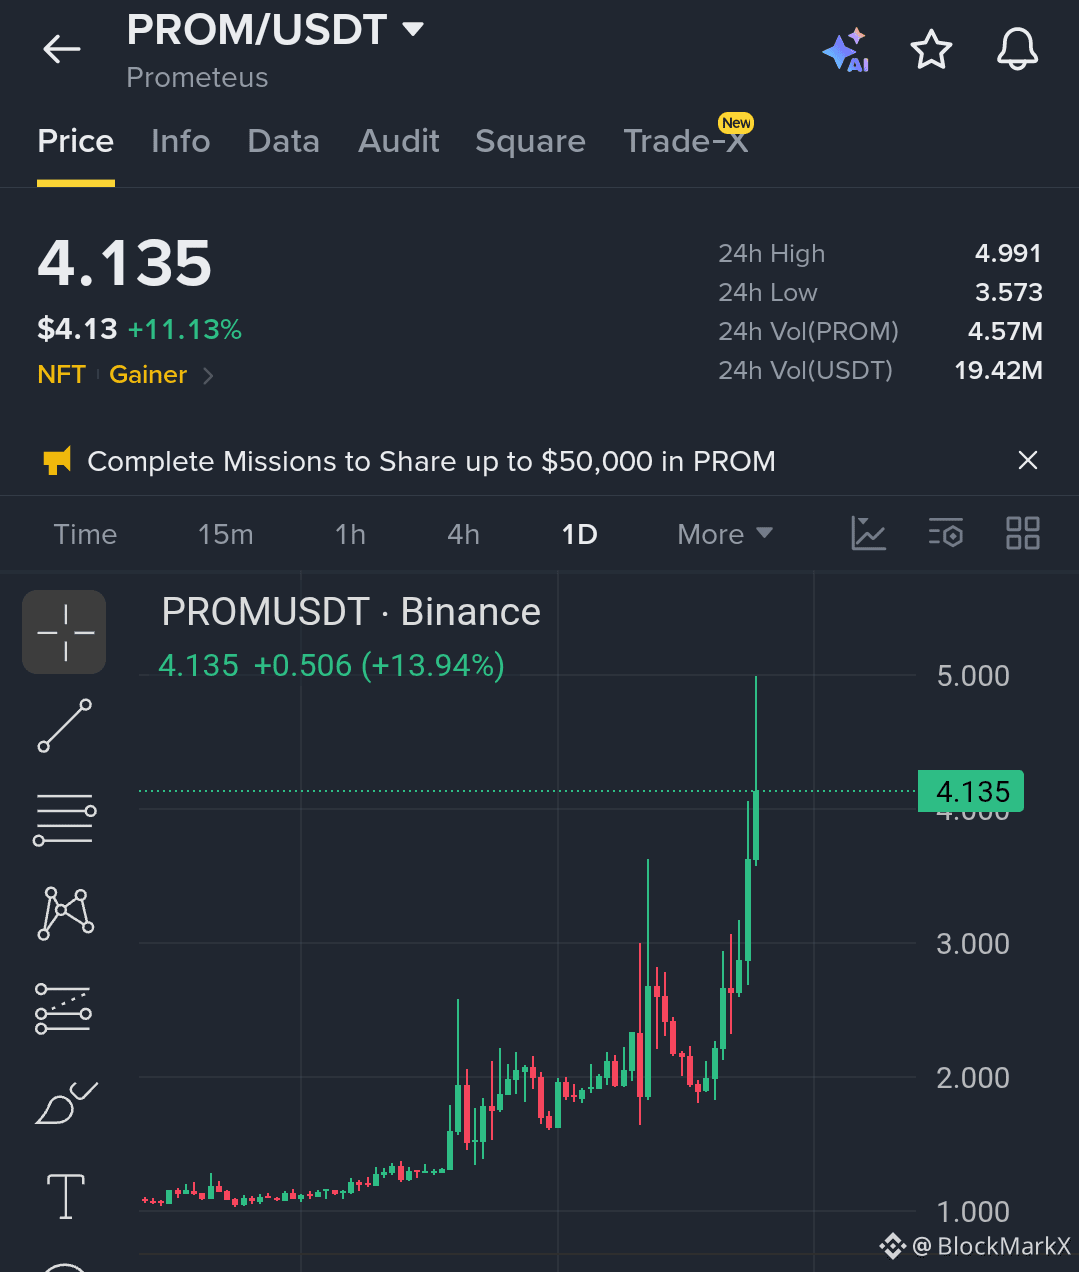Tap the +11.13% price change text

185,329
